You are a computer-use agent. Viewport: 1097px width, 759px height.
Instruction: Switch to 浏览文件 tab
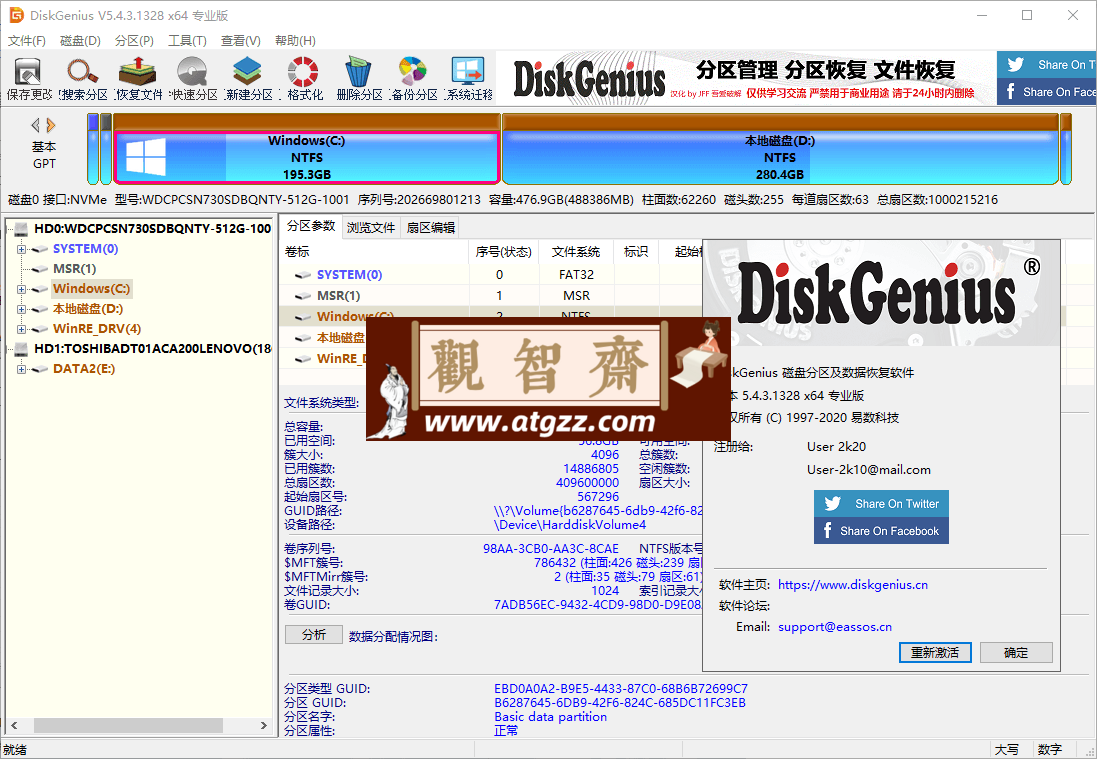(371, 227)
